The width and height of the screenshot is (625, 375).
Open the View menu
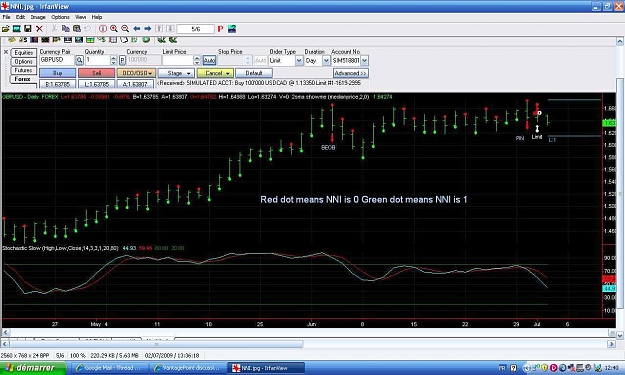tap(81, 17)
